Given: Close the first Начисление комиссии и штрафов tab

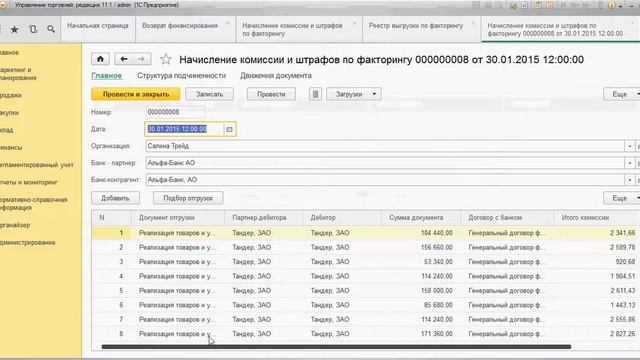Looking at the screenshot, I should coord(354,24).
